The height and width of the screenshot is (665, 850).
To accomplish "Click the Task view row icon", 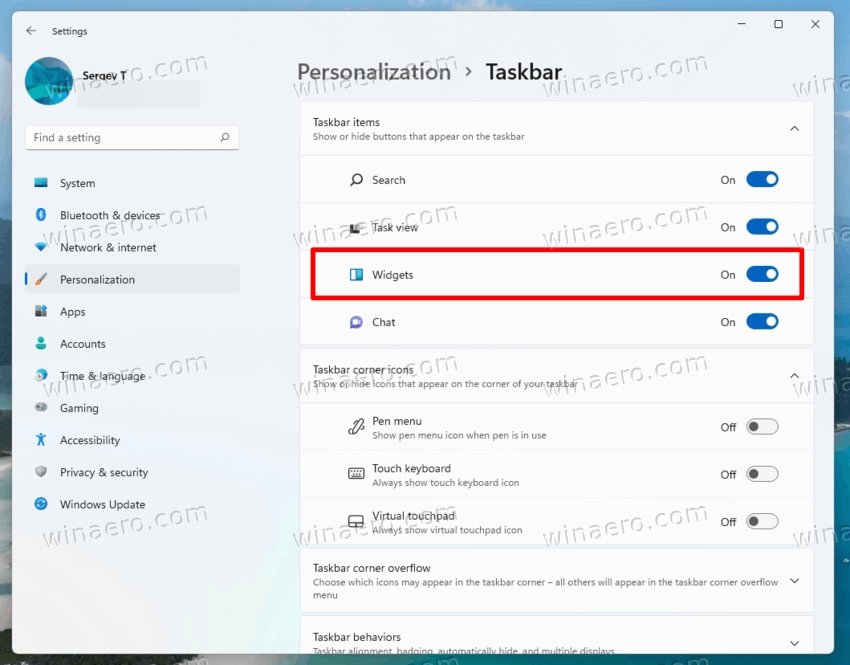I will click(x=355, y=228).
